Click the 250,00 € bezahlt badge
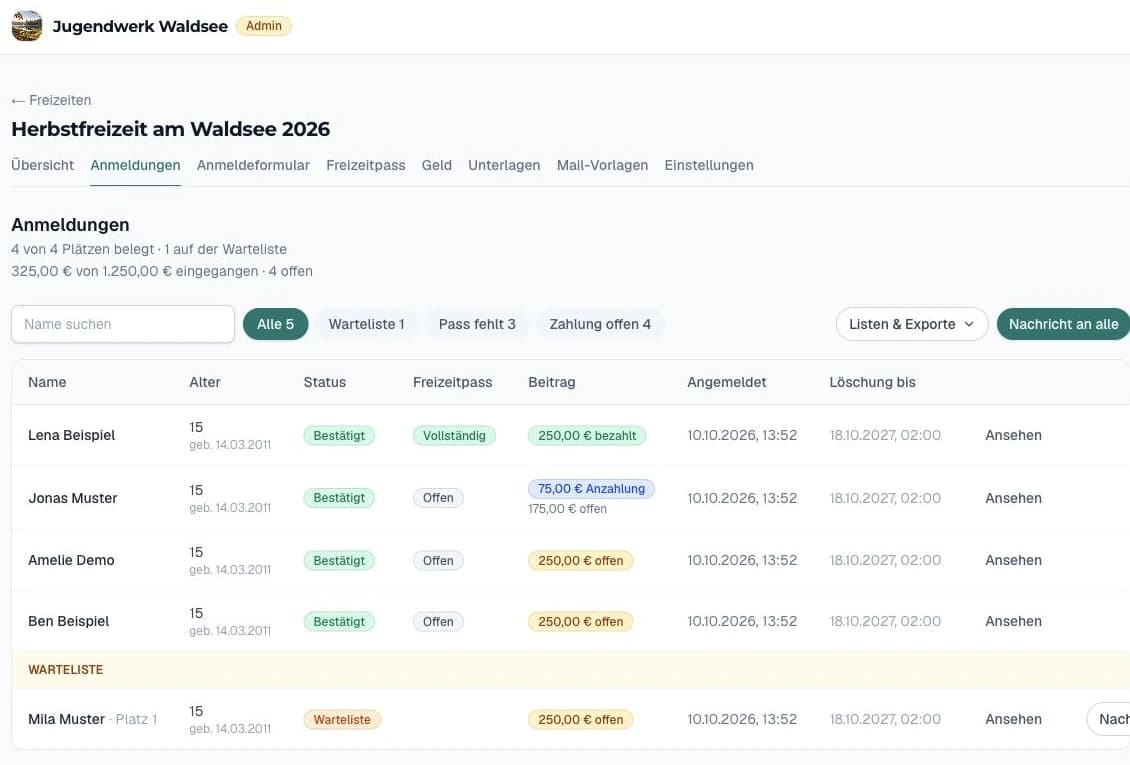The height and width of the screenshot is (765, 1130). (587, 435)
